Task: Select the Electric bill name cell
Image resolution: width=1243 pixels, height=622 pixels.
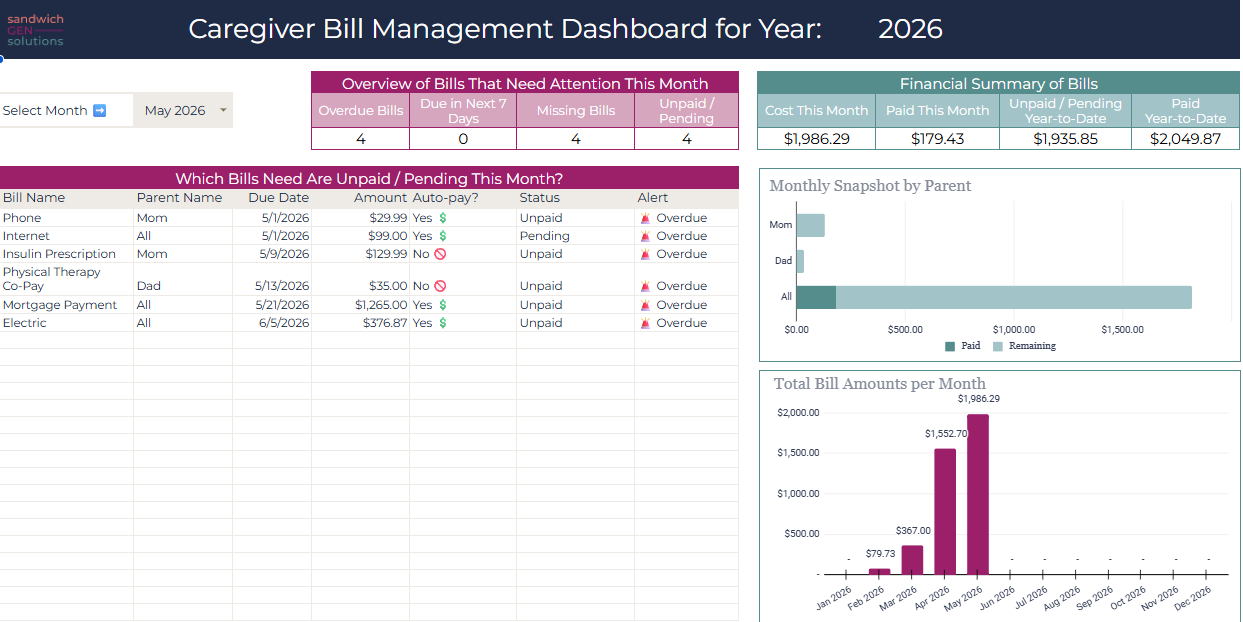Action: (66, 323)
